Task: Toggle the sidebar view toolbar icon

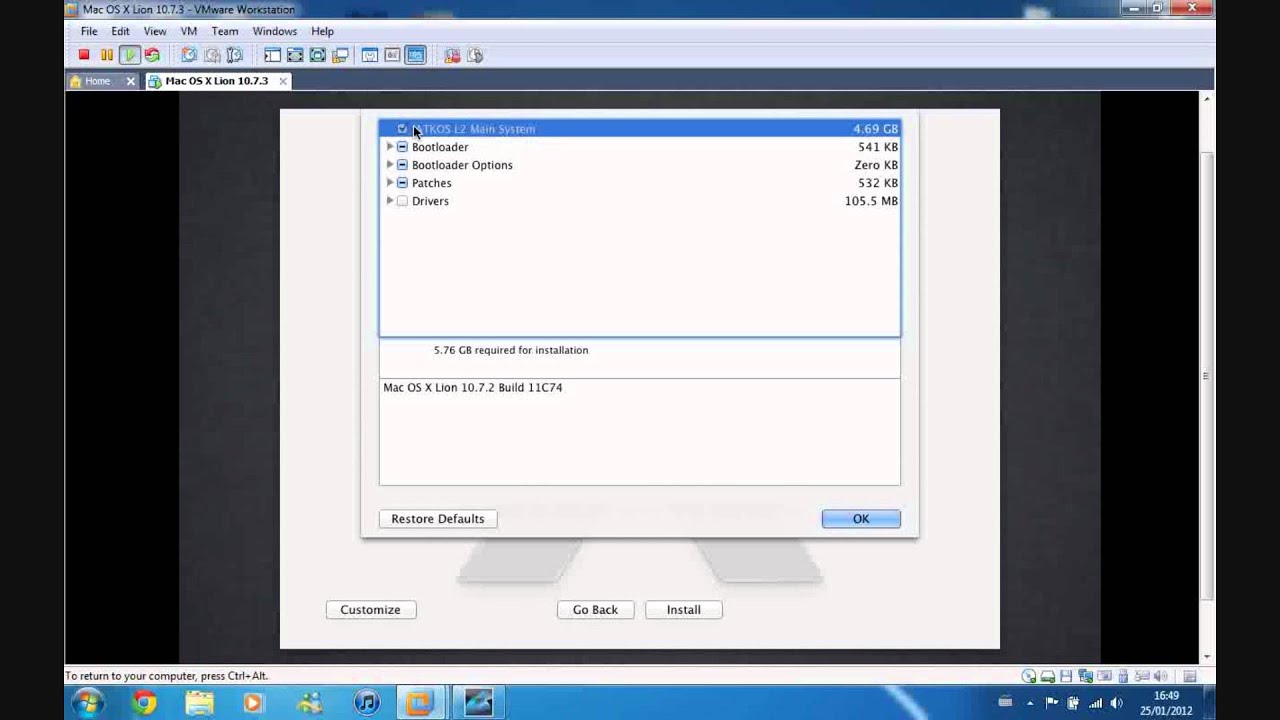Action: coord(272,55)
